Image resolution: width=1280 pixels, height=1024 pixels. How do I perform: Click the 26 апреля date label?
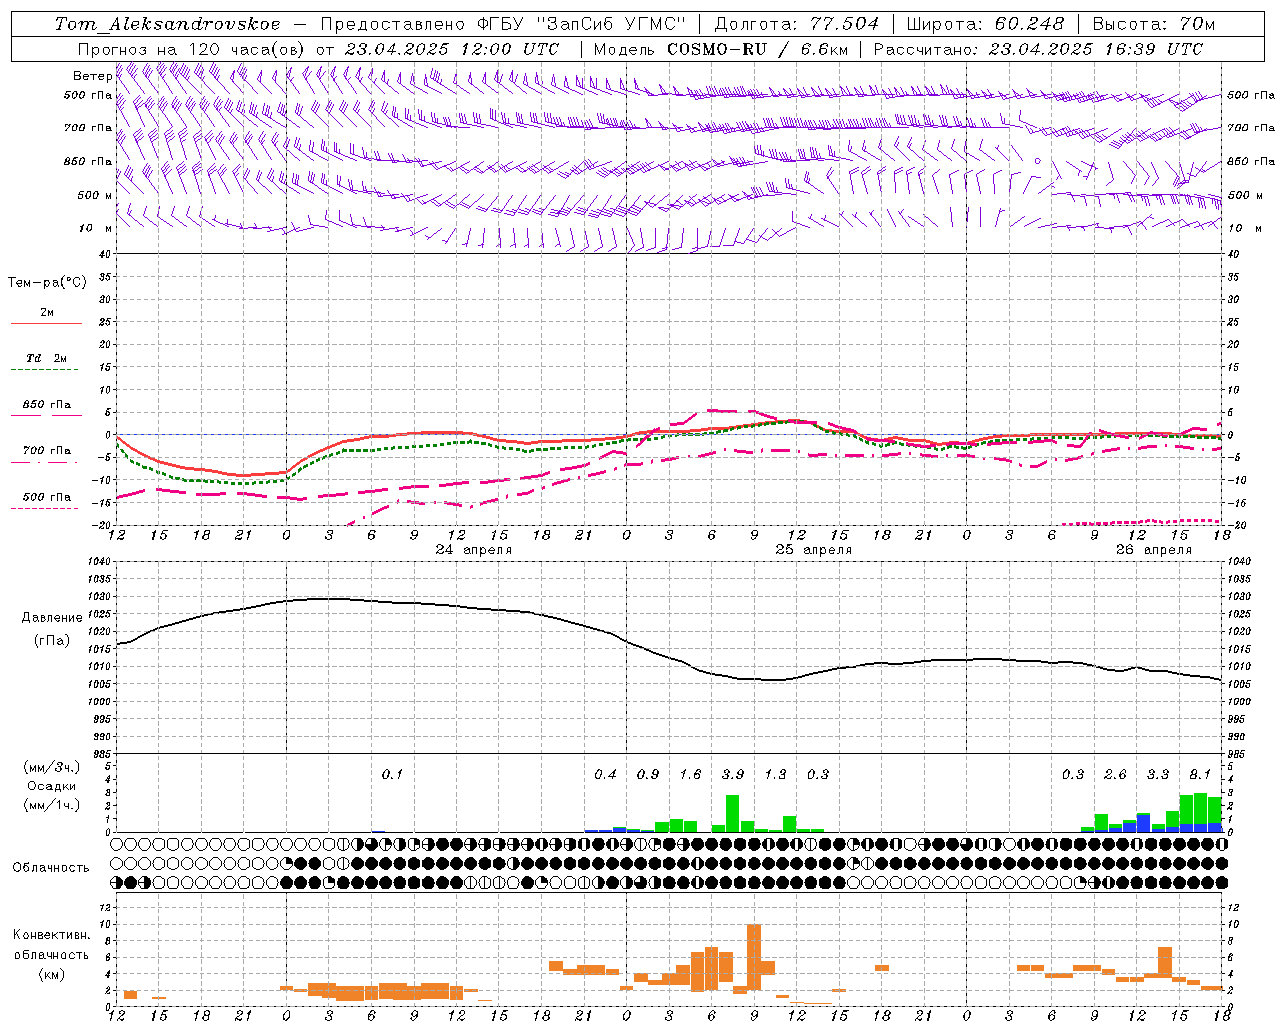1154,550
